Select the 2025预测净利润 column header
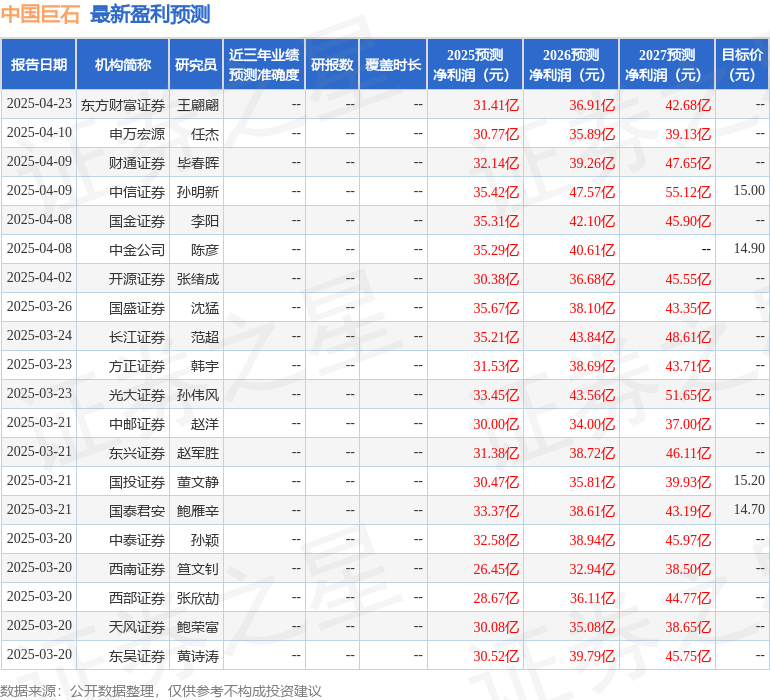The image size is (770, 700). pyautogui.click(x=475, y=65)
